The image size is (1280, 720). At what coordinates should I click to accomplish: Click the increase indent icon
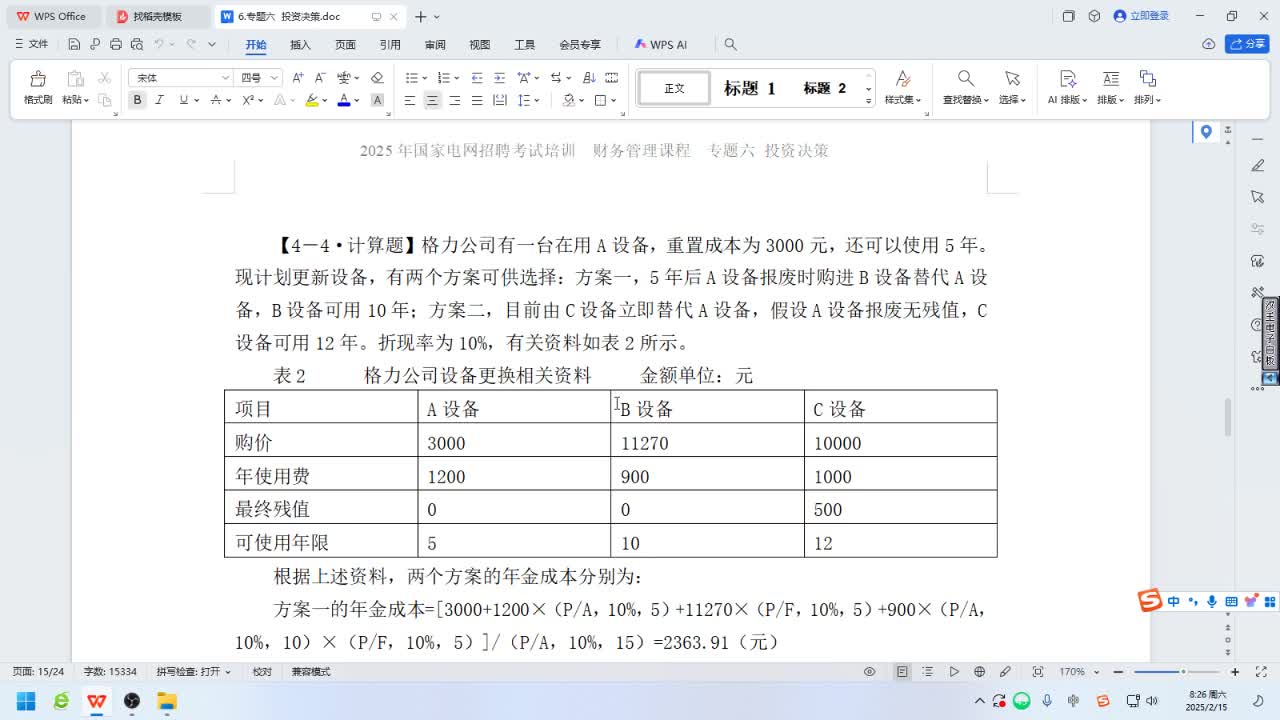click(x=499, y=77)
